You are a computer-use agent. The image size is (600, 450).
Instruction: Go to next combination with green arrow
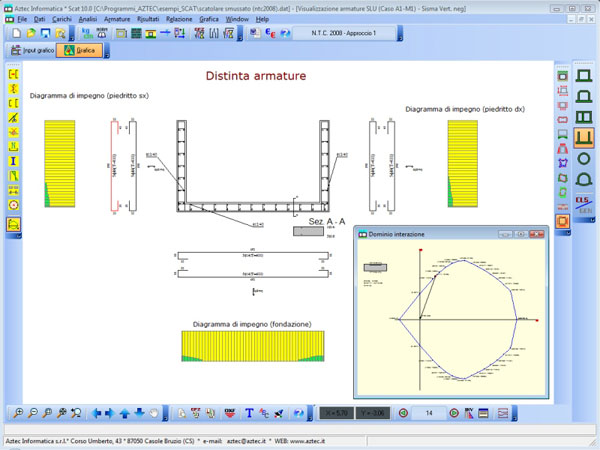pos(454,413)
